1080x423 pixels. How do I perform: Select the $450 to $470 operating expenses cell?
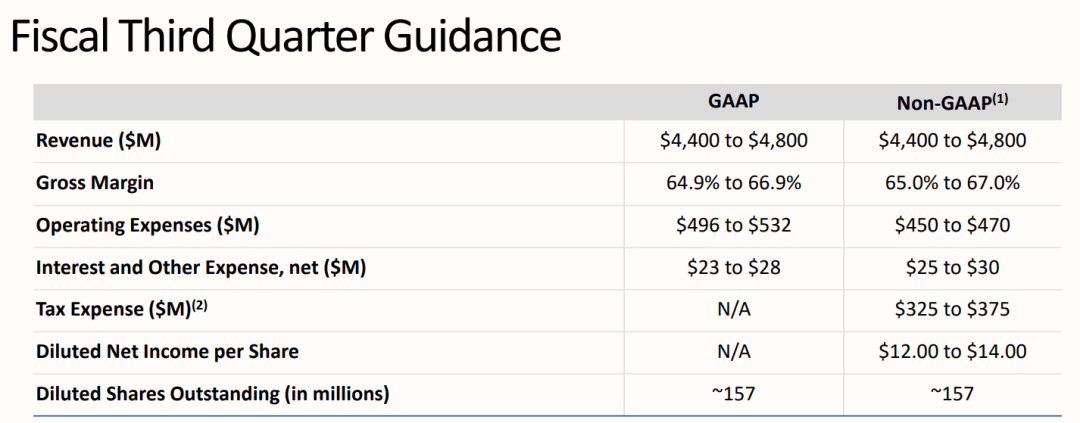click(x=952, y=225)
